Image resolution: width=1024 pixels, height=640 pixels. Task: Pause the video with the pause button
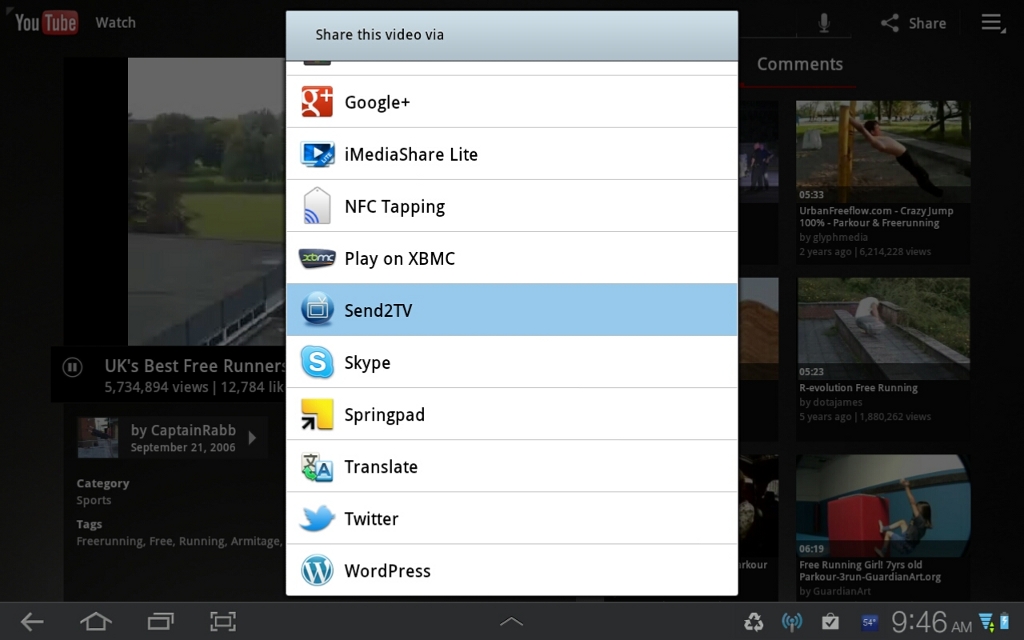pos(72,367)
